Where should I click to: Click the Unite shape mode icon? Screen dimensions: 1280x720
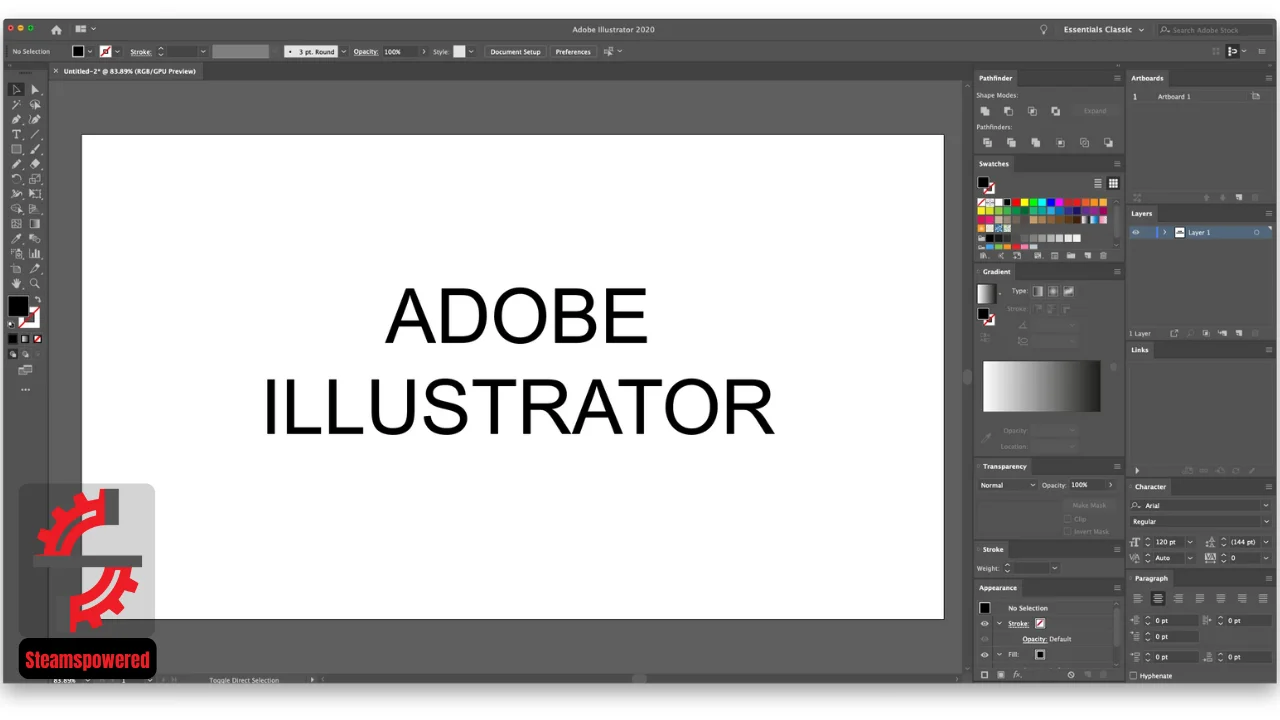click(985, 111)
